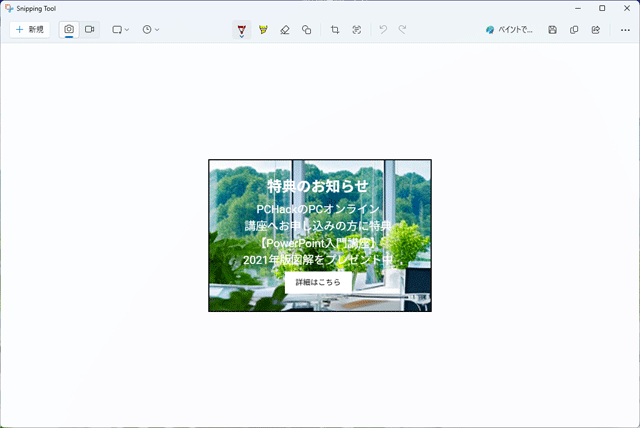Image resolution: width=640 pixels, height=428 pixels.
Task: Switch to video recording mode
Action: pyautogui.click(x=89, y=30)
